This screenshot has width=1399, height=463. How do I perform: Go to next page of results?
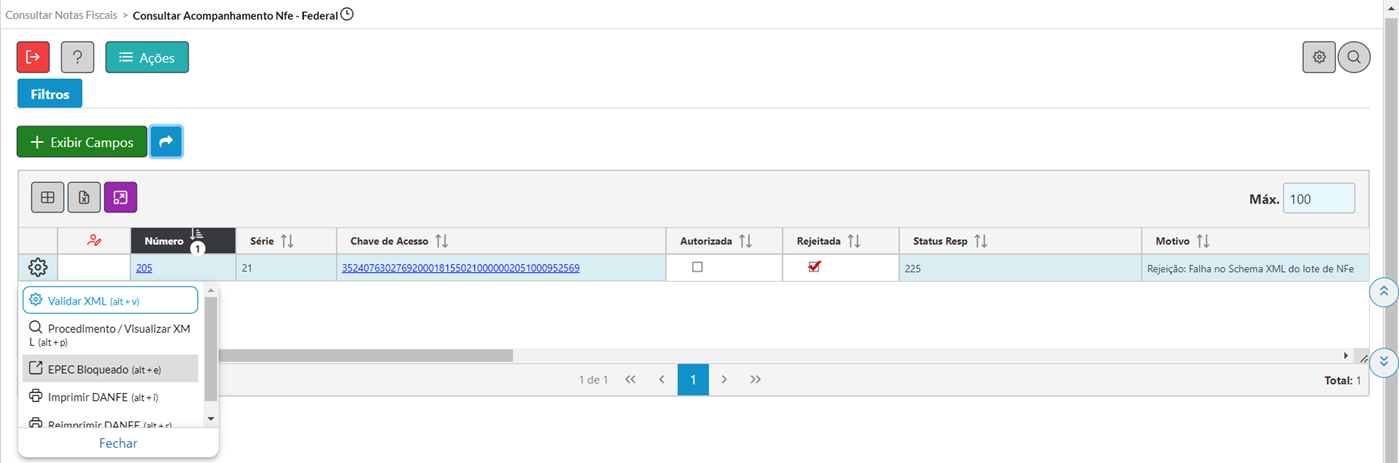point(724,380)
